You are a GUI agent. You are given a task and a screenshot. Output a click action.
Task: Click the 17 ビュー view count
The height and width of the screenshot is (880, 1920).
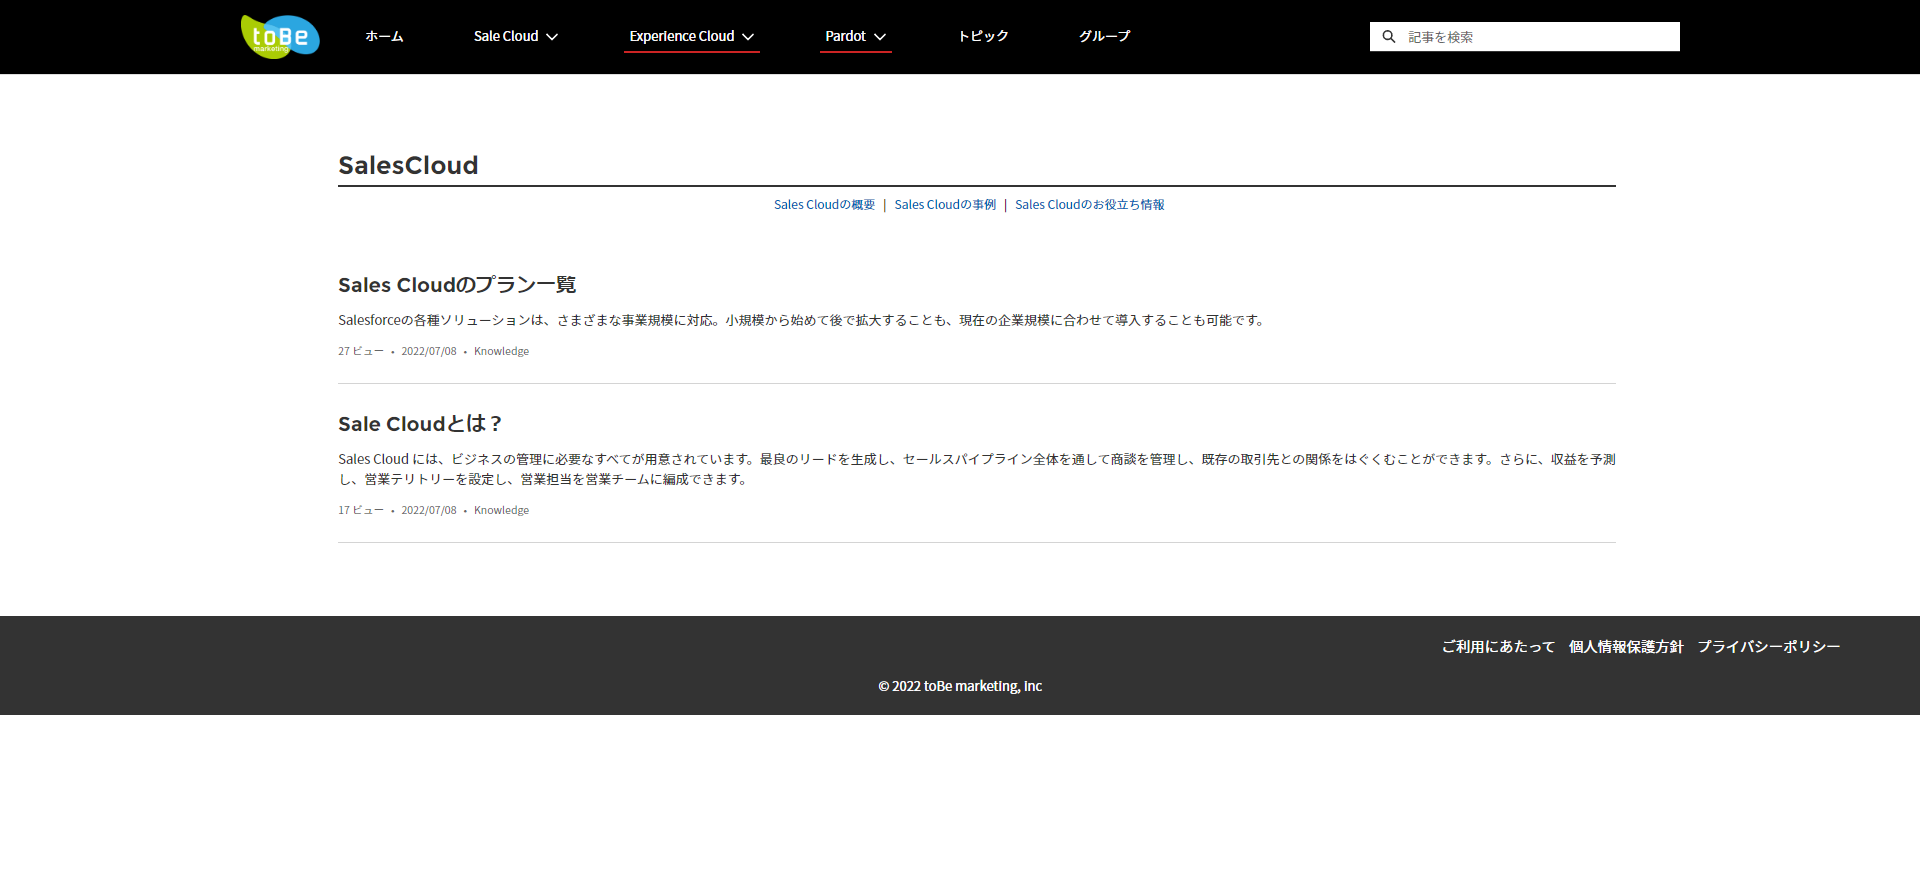tap(361, 510)
